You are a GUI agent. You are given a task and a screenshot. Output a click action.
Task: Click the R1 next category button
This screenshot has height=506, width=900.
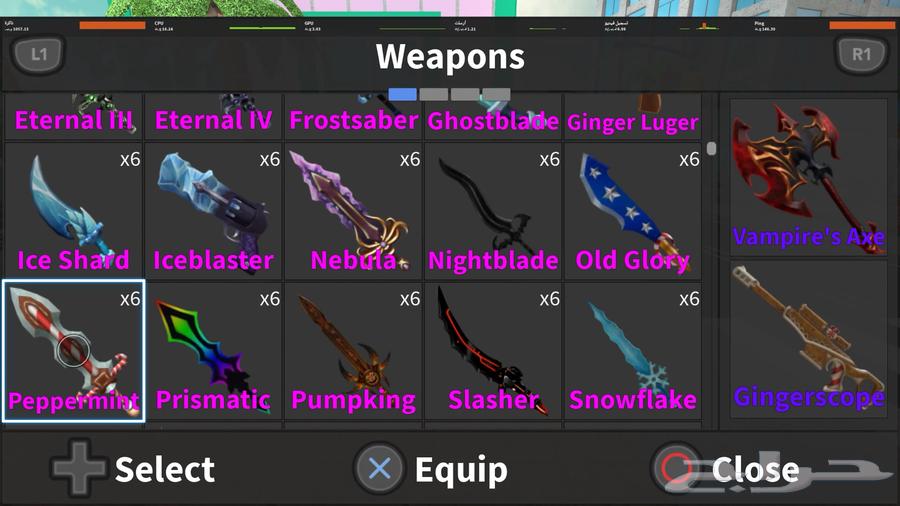861,55
